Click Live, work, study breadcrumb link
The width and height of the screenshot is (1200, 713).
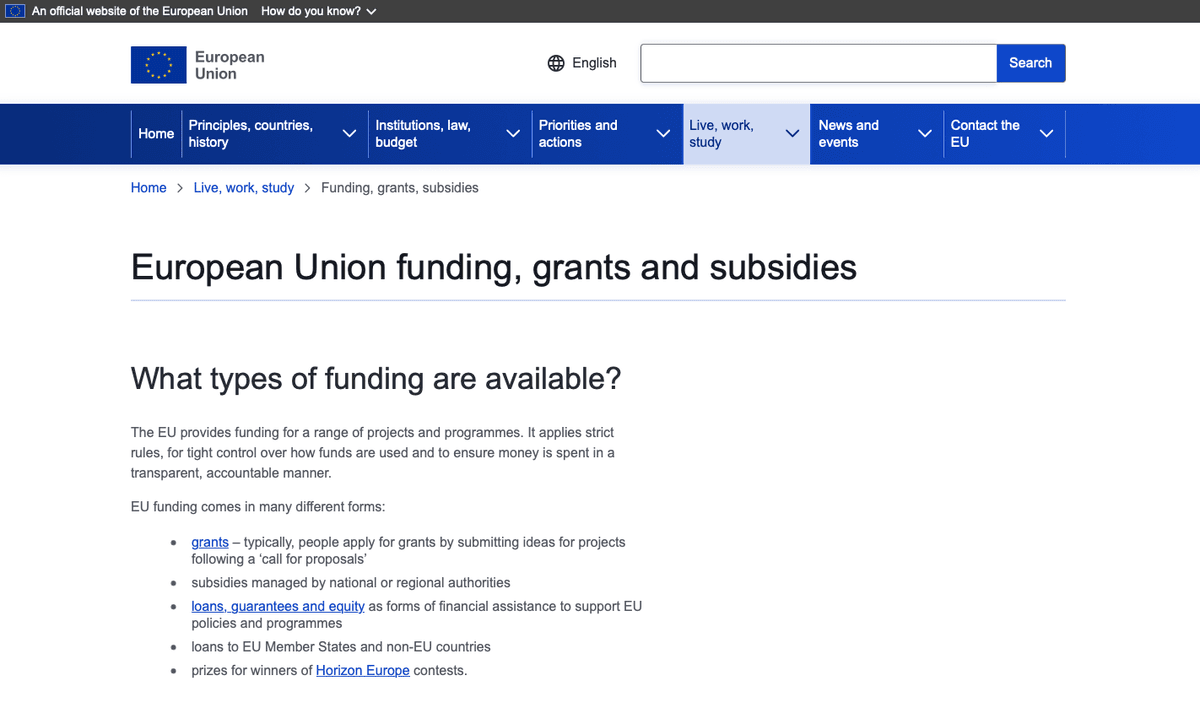(243, 187)
